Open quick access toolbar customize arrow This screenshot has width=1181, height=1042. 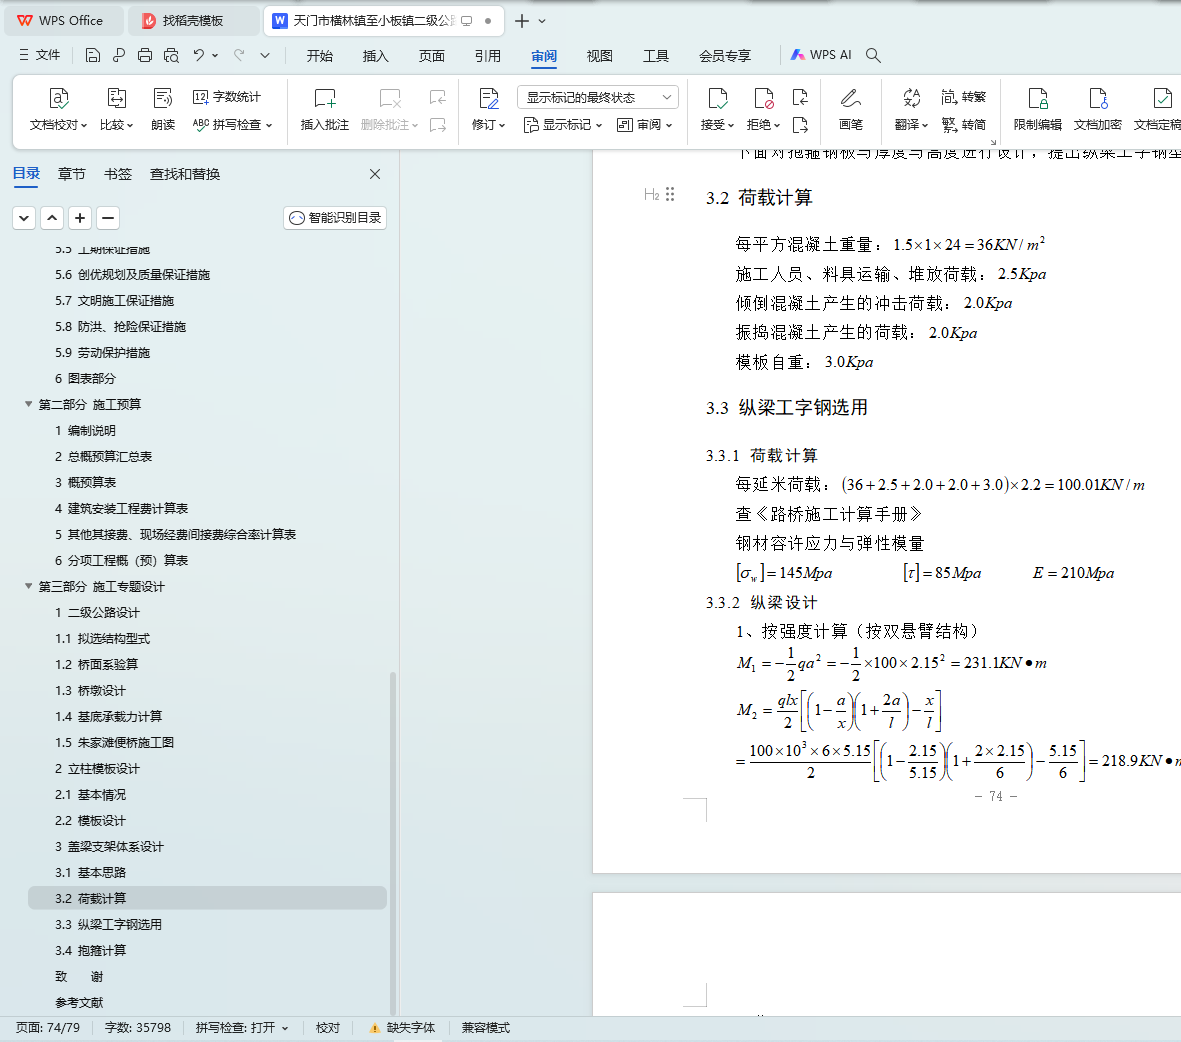click(x=265, y=55)
